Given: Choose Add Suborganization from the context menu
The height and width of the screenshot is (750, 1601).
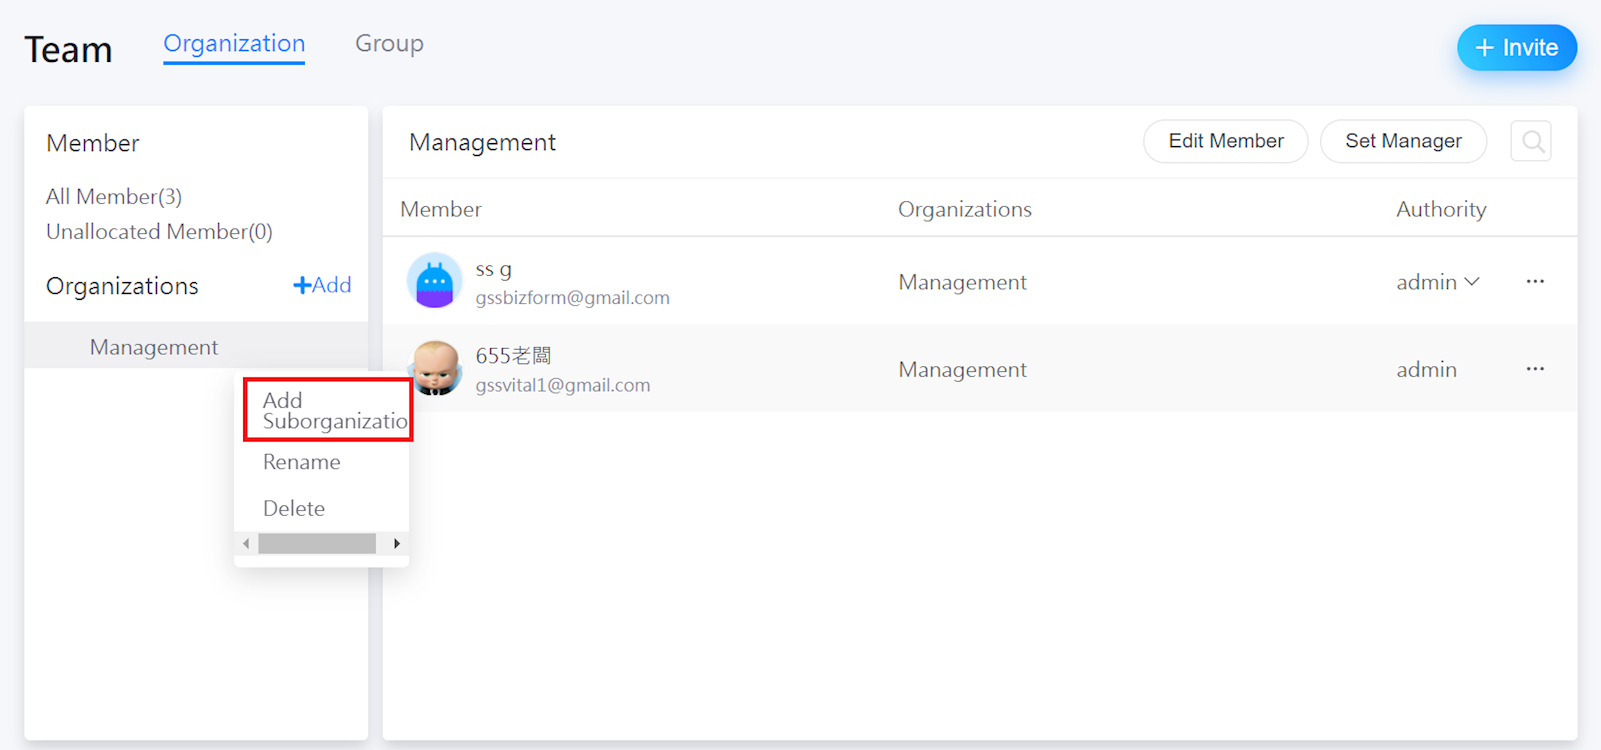Looking at the screenshot, I should click(x=328, y=410).
